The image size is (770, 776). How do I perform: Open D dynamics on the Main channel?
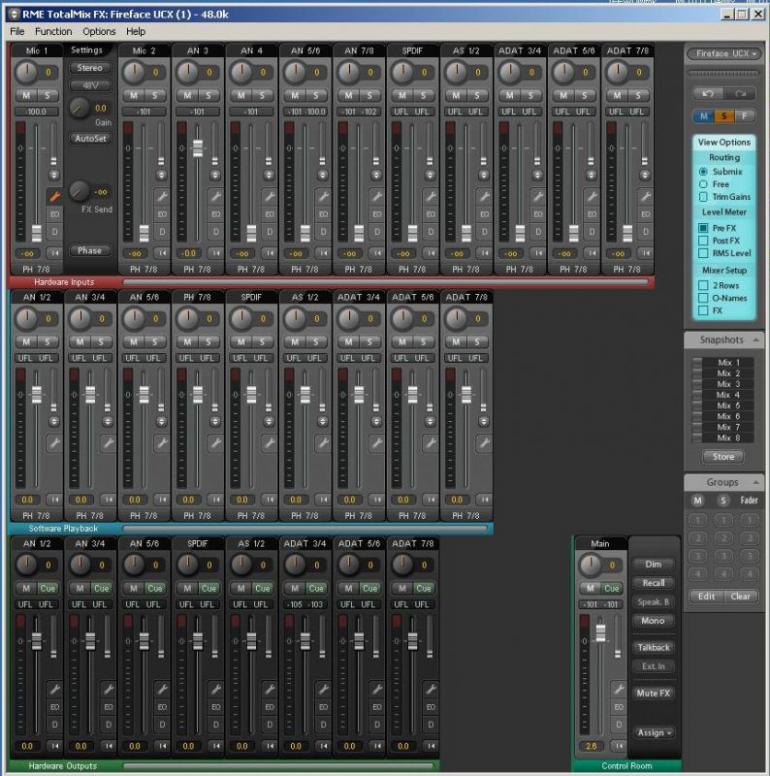[x=619, y=725]
